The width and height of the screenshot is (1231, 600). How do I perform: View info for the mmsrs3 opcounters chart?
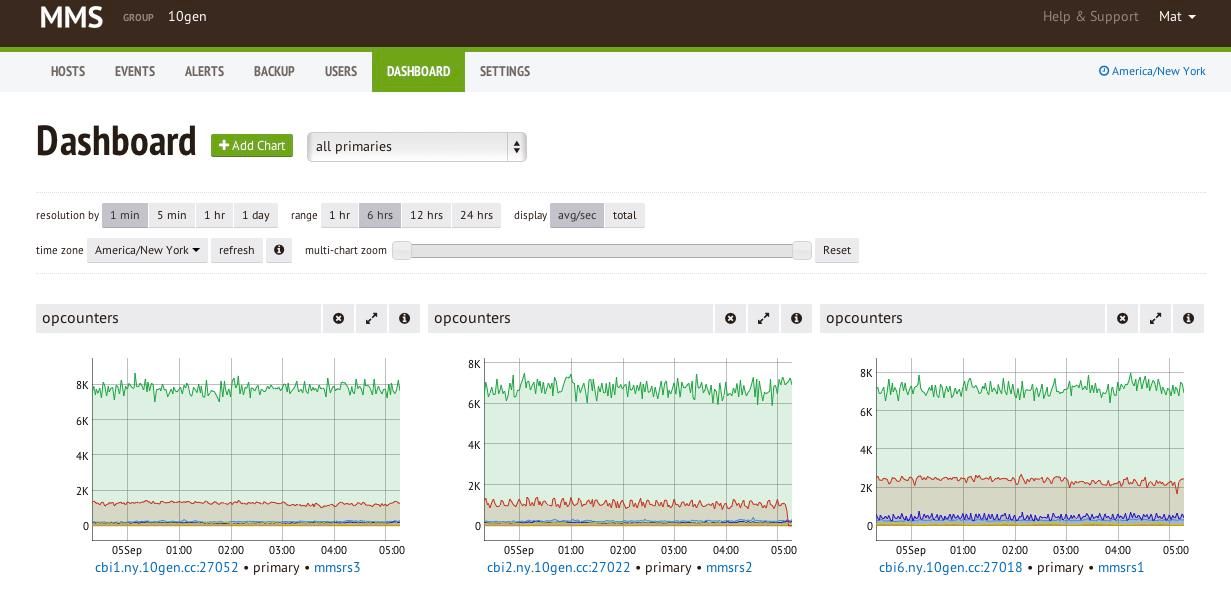pos(404,318)
